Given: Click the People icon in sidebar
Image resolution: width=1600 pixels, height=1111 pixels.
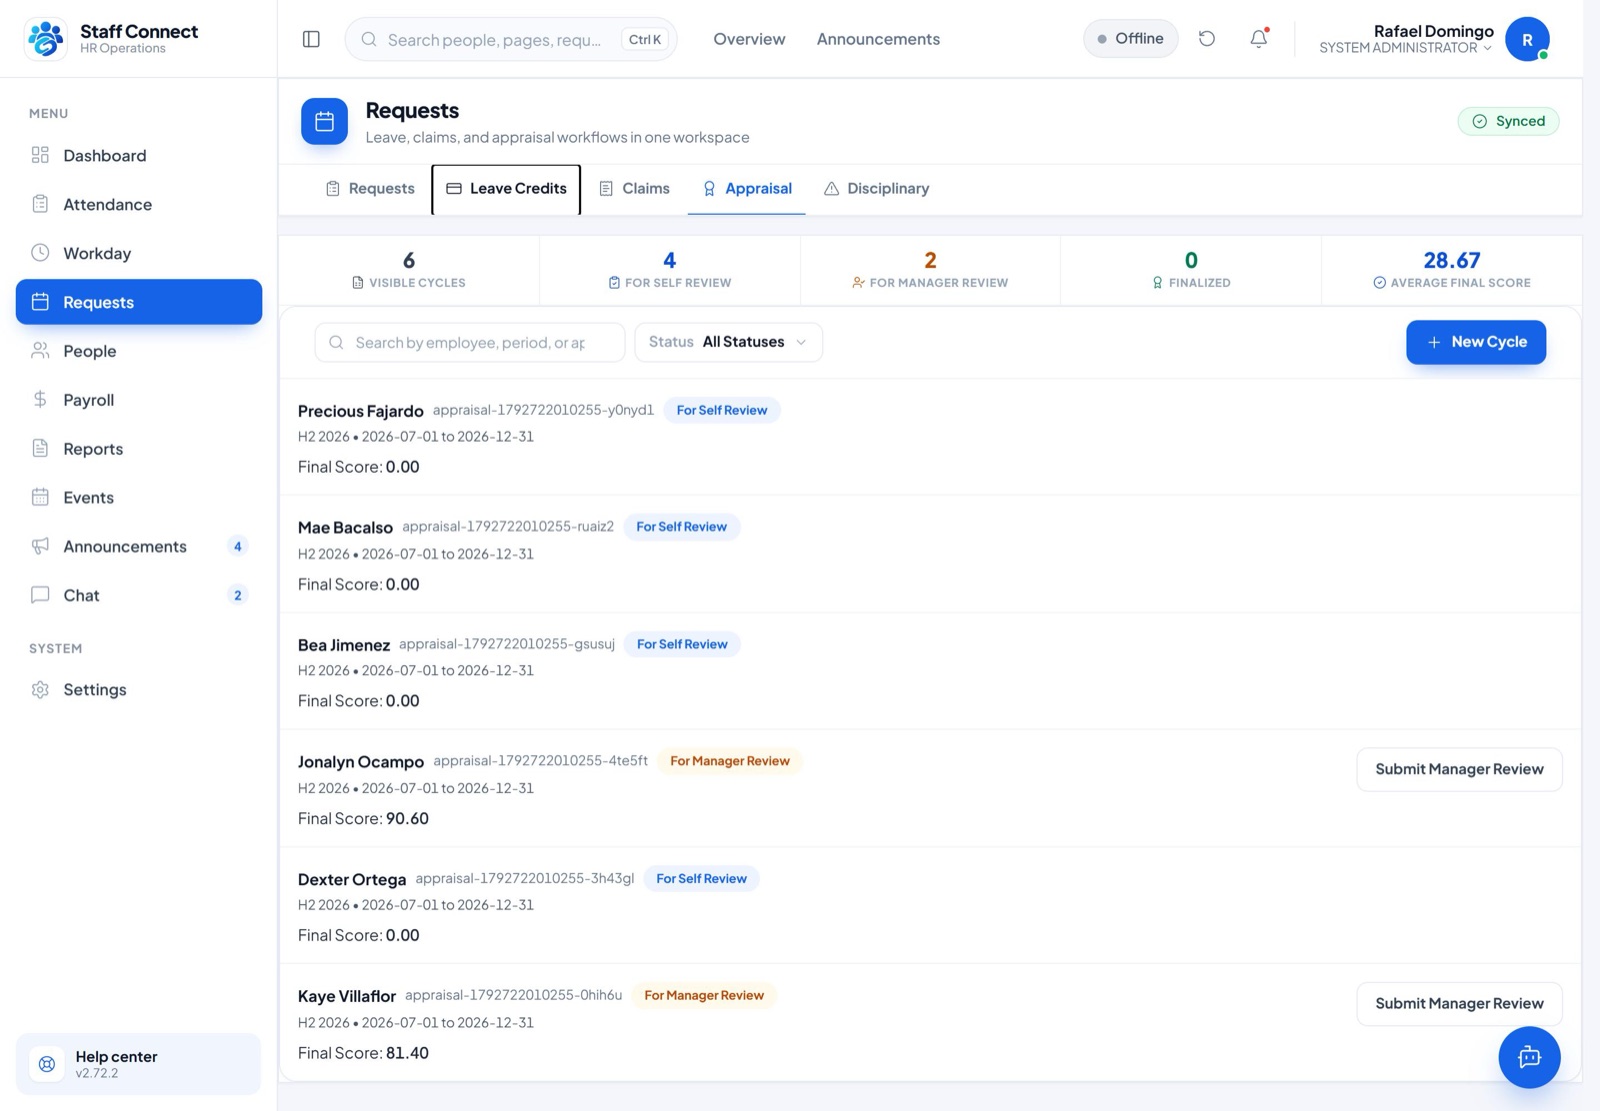Looking at the screenshot, I should pyautogui.click(x=40, y=351).
